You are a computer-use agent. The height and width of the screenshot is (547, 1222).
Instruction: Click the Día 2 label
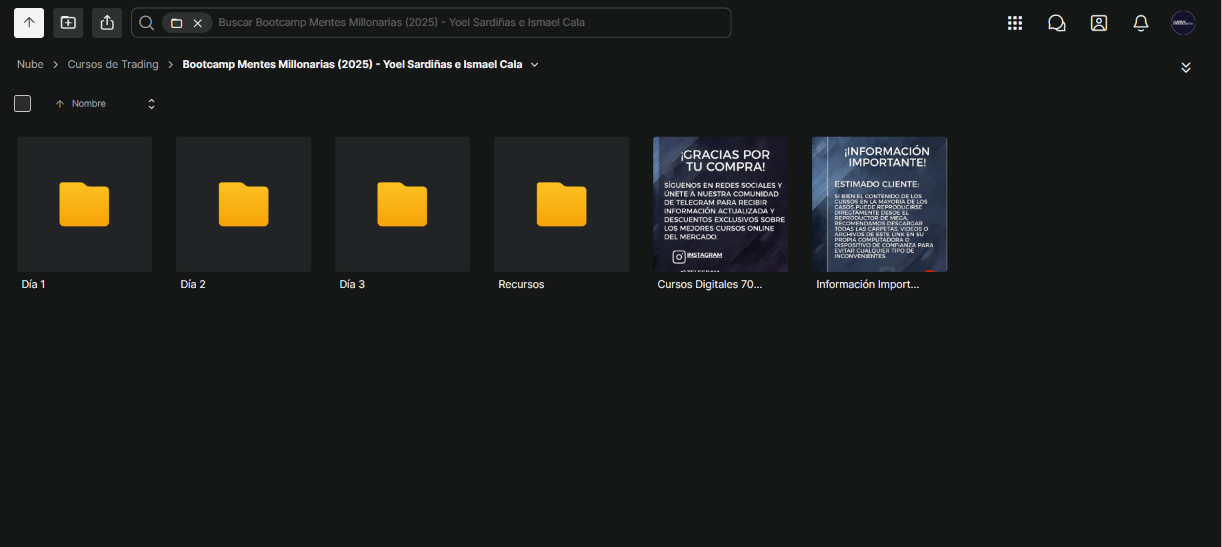click(193, 285)
